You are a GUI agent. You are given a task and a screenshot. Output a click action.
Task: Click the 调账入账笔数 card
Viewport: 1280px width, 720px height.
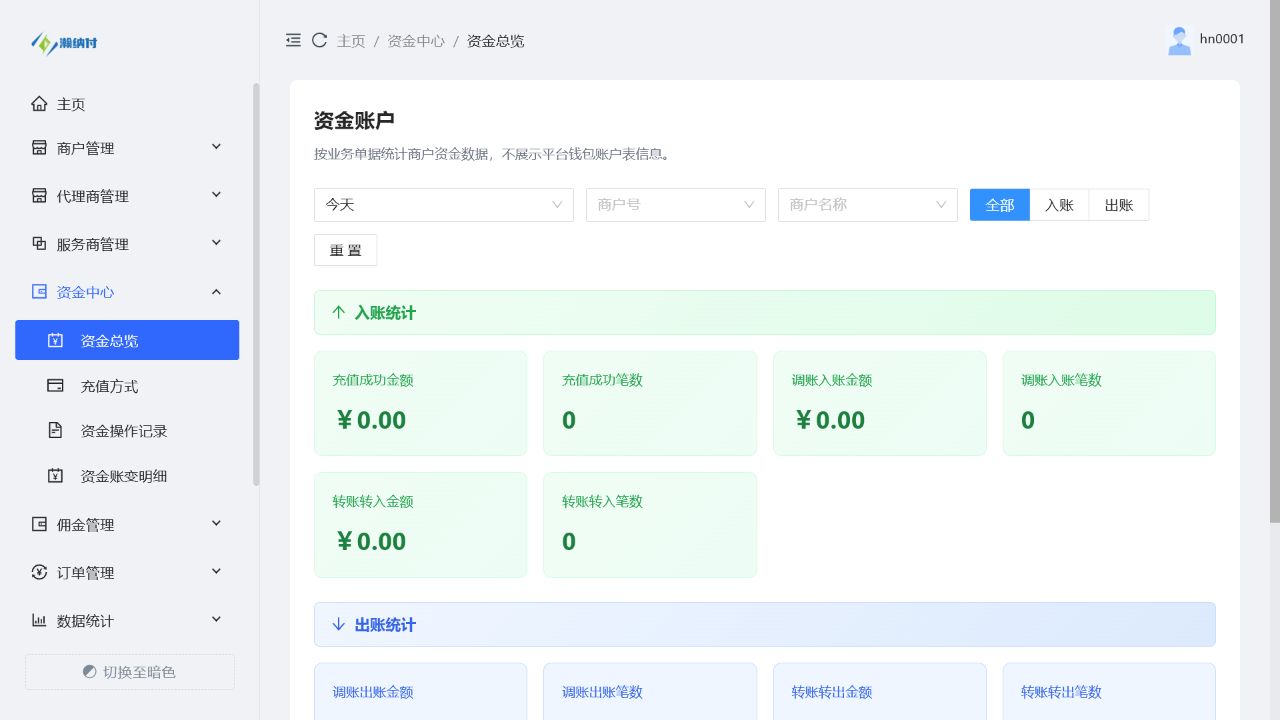(x=1109, y=403)
